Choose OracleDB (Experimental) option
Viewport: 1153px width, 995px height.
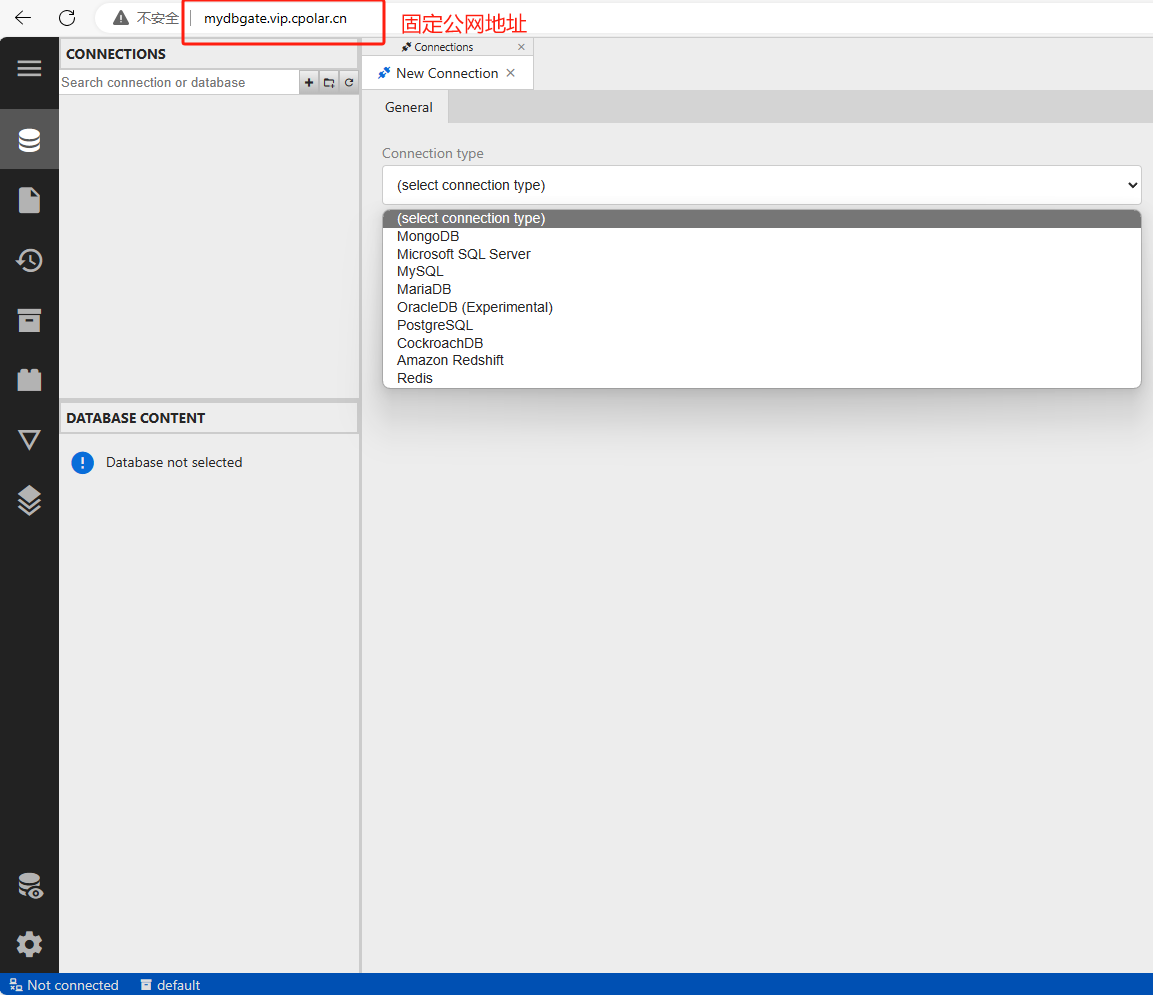(x=761, y=307)
